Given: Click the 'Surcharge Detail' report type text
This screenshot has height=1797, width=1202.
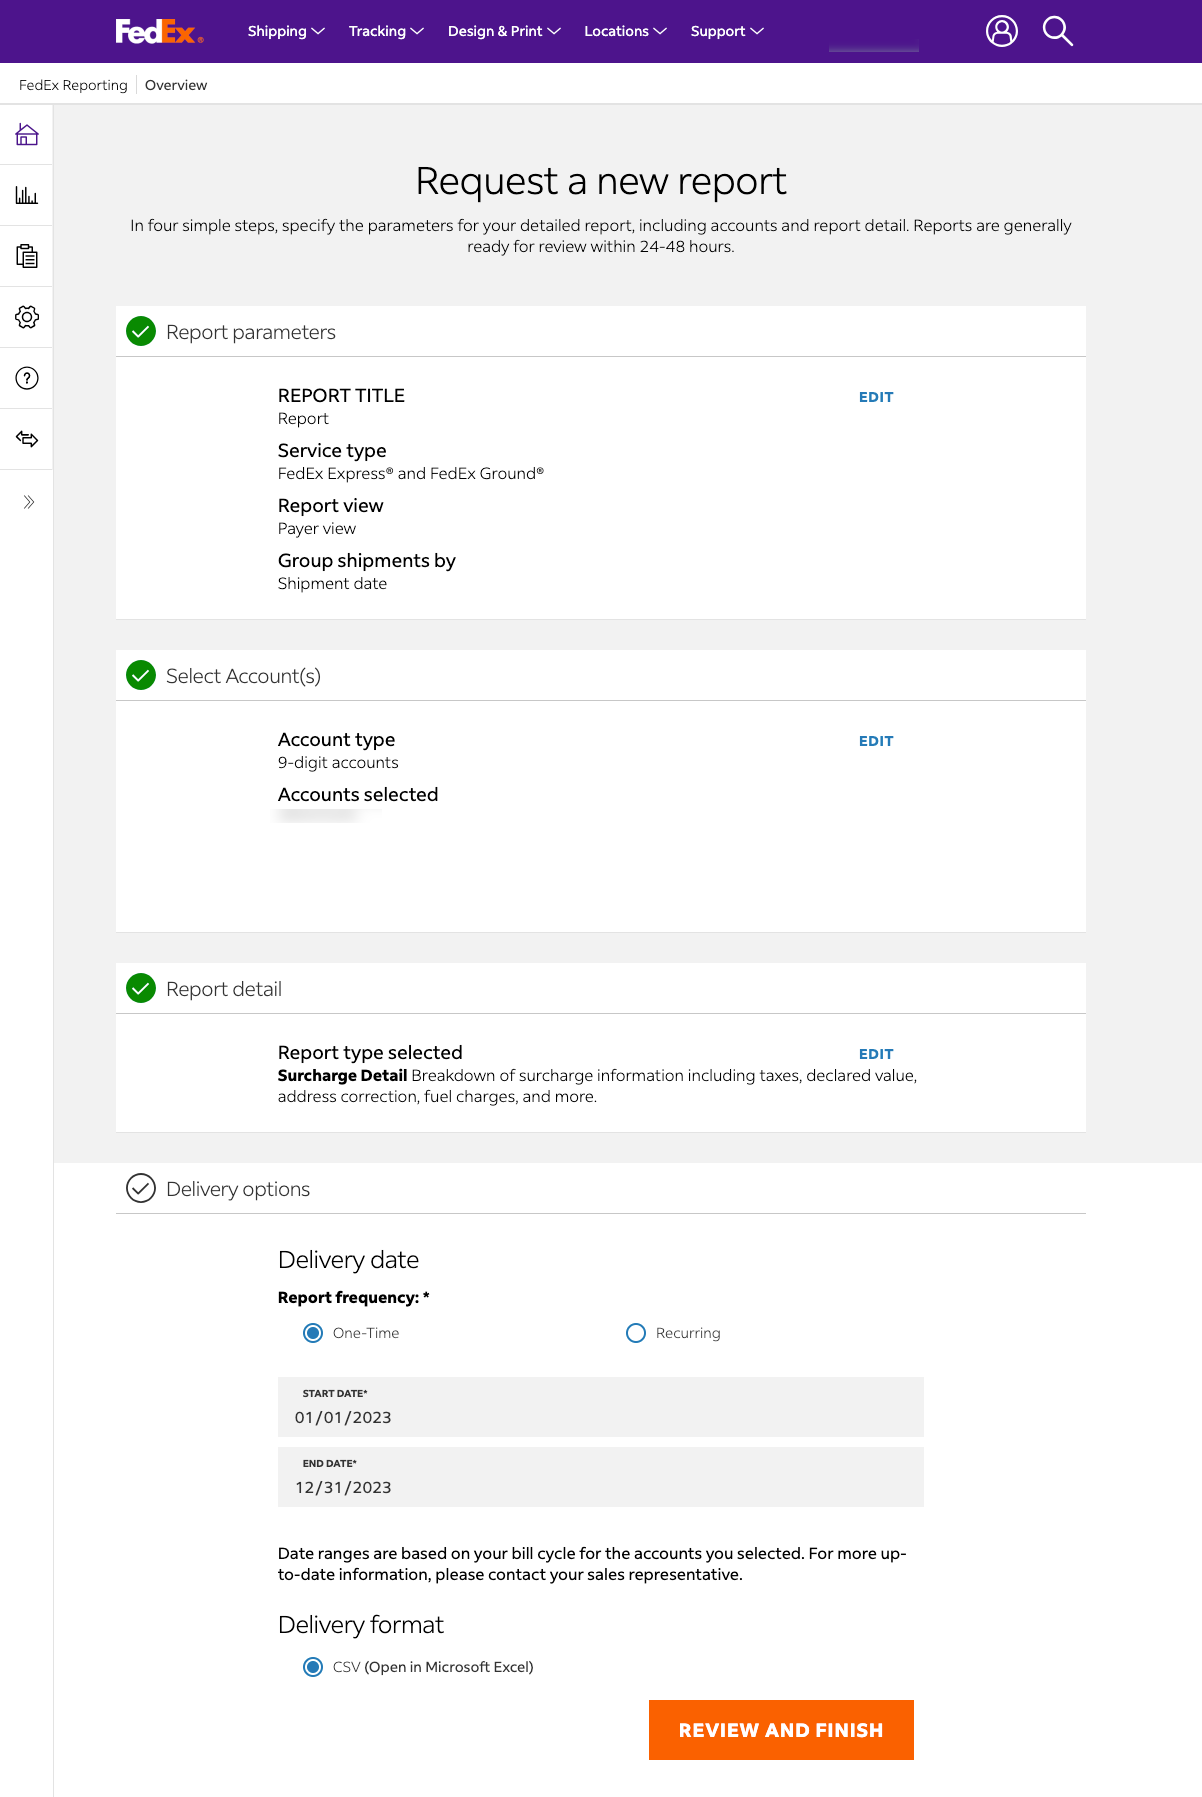Looking at the screenshot, I should click(x=342, y=1076).
